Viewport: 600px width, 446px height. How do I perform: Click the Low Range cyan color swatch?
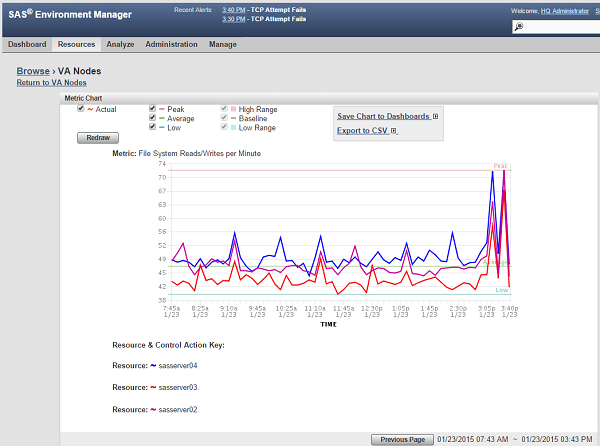tap(233, 128)
